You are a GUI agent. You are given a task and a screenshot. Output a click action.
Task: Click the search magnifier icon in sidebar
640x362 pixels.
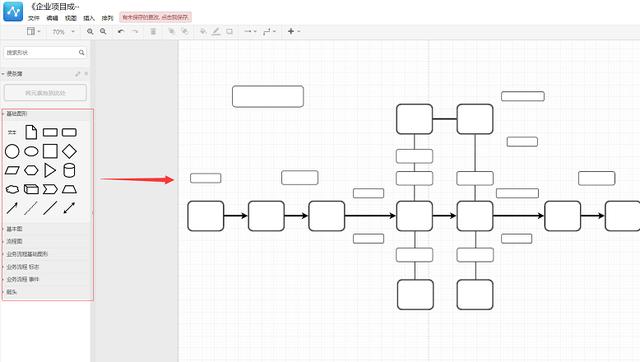[82, 52]
